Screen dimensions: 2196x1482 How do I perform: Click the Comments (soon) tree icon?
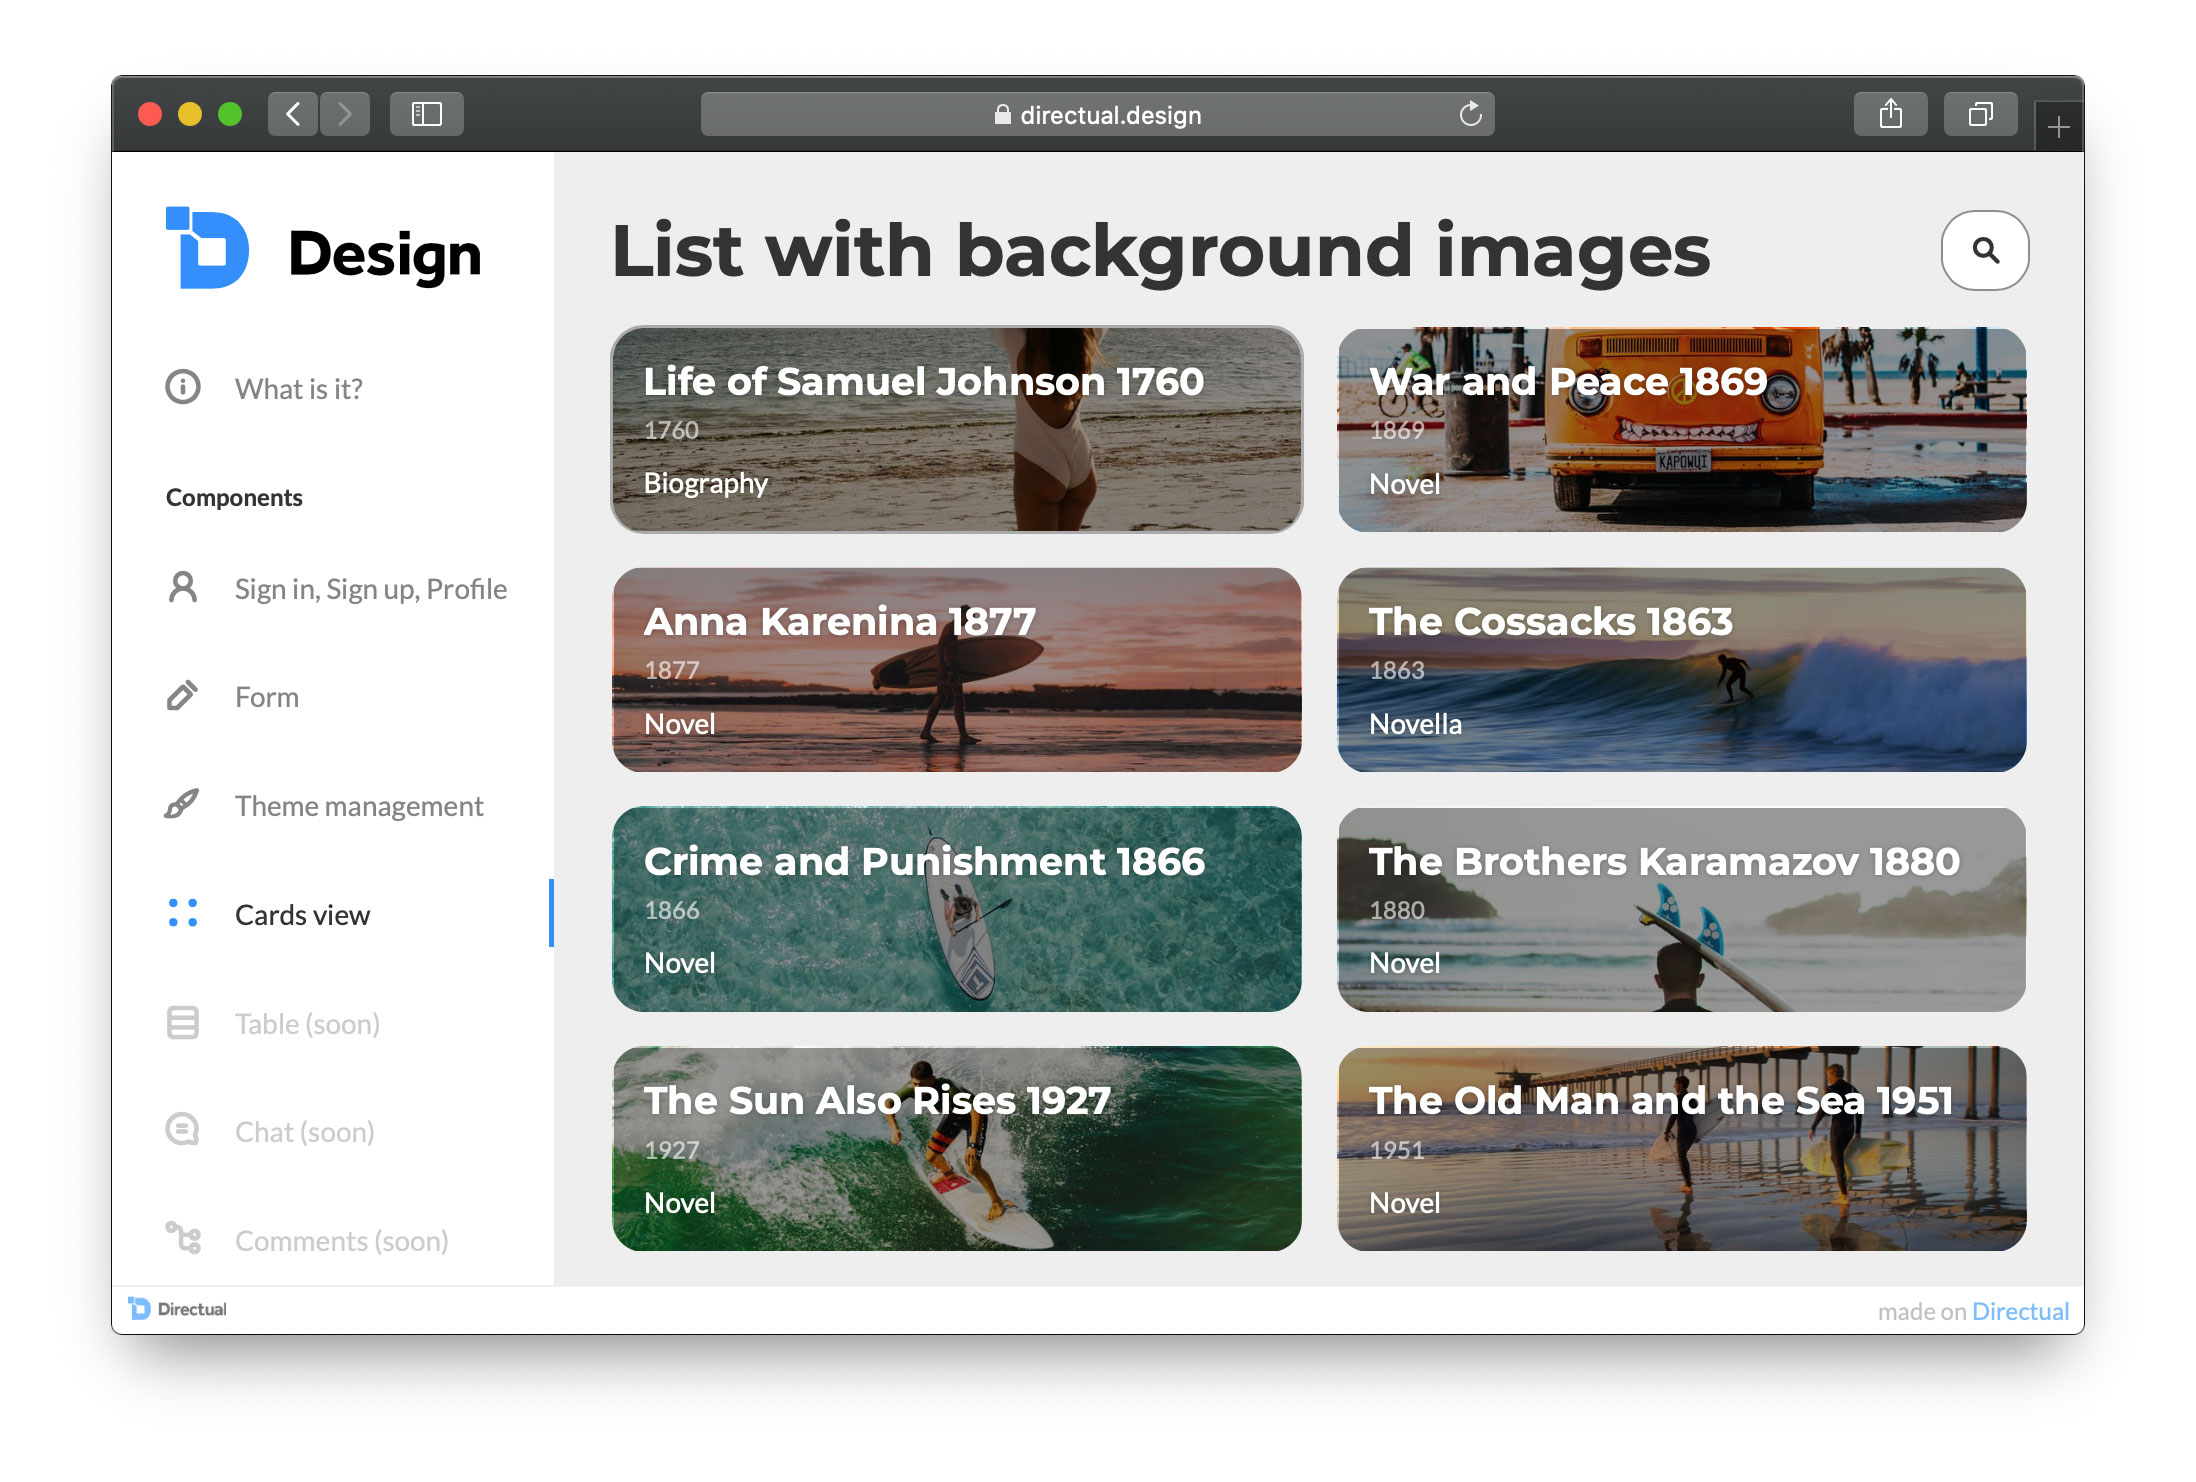183,1239
